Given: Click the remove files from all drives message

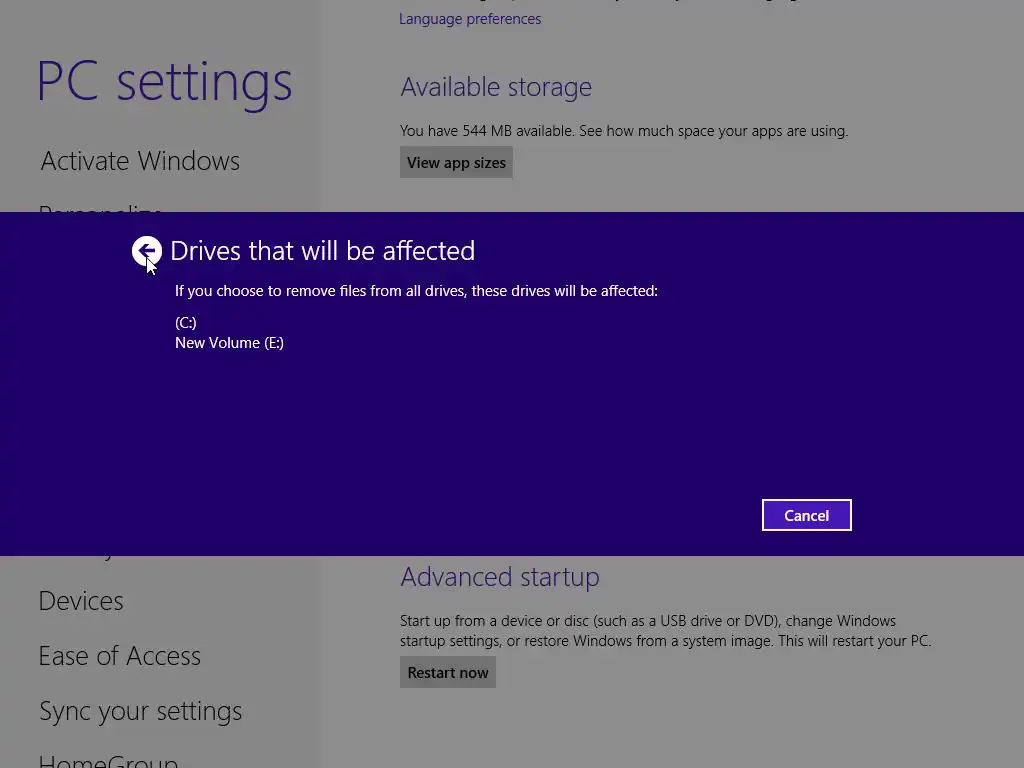Looking at the screenshot, I should (416, 291).
